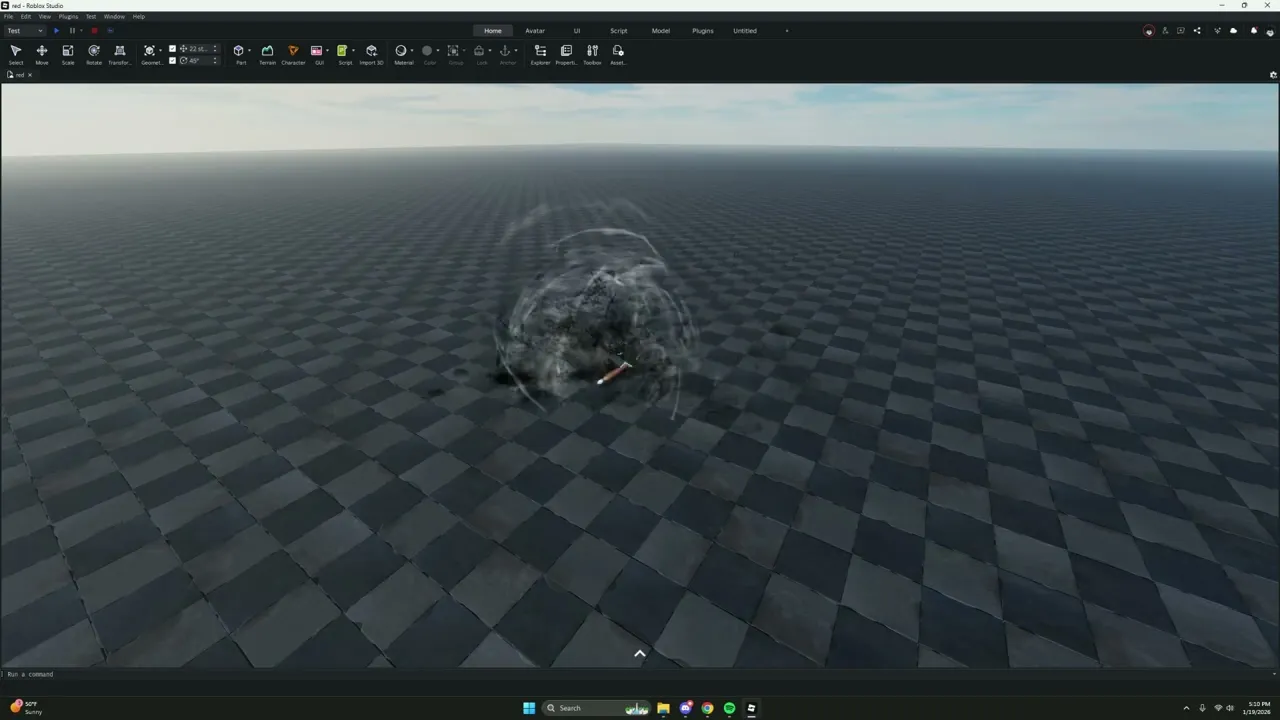
Task: Open the Import 3D tool
Action: [x=371, y=54]
